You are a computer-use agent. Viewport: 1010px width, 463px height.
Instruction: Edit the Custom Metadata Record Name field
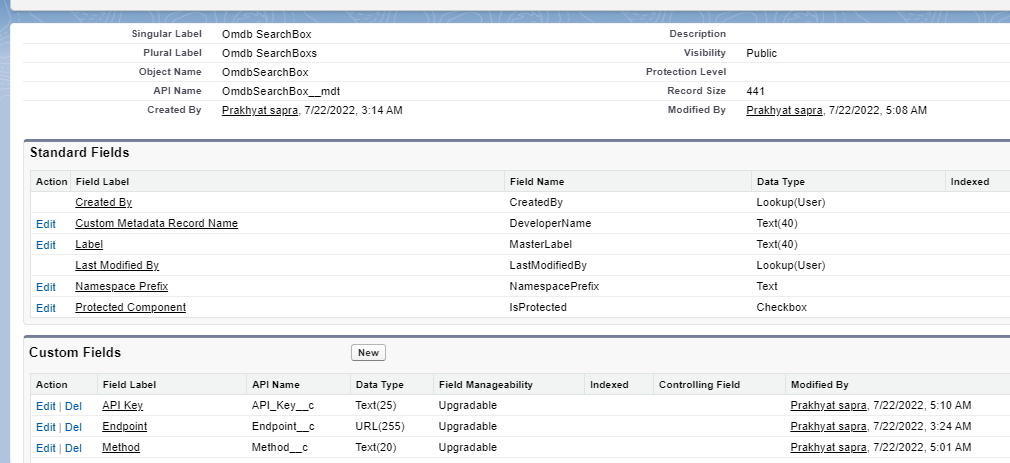tap(46, 224)
